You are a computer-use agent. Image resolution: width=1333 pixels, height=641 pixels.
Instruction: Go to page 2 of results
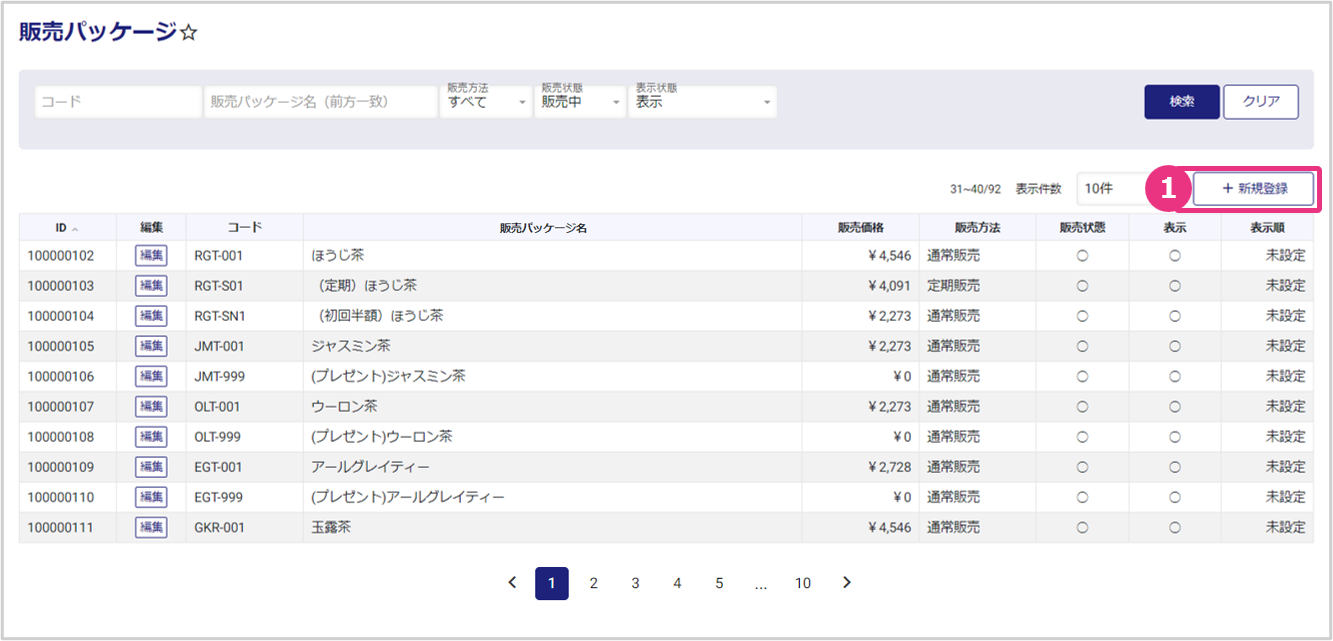point(593,583)
